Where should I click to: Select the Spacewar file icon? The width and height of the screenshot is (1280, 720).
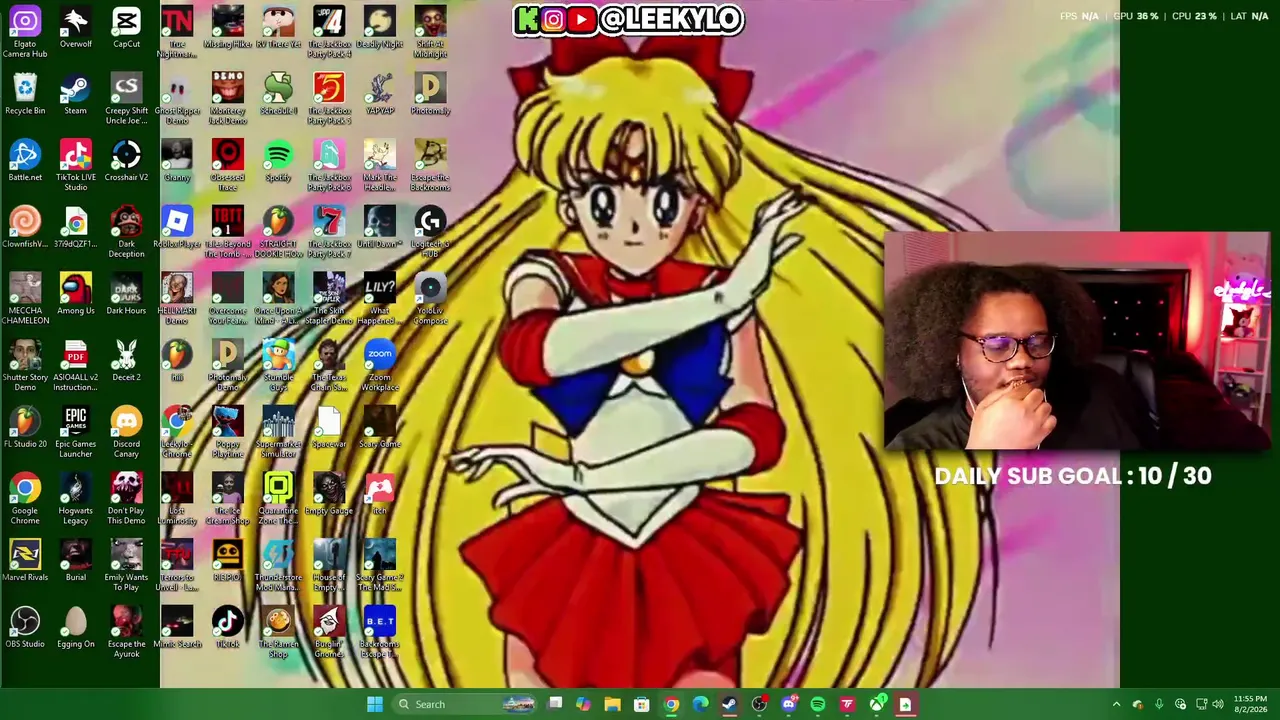pos(329,428)
